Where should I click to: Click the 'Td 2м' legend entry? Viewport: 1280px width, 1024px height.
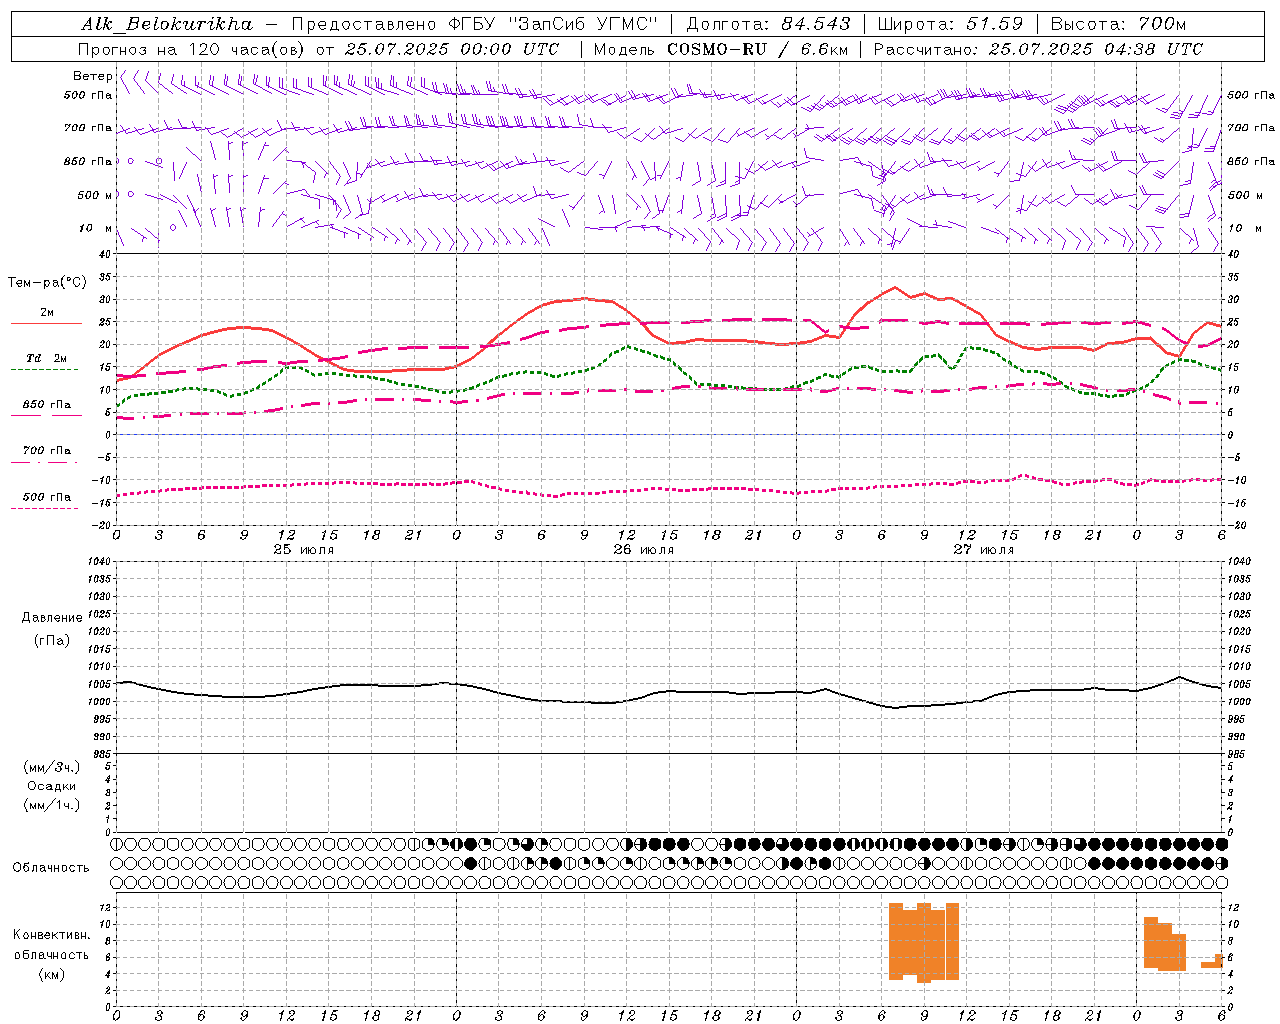(x=46, y=358)
